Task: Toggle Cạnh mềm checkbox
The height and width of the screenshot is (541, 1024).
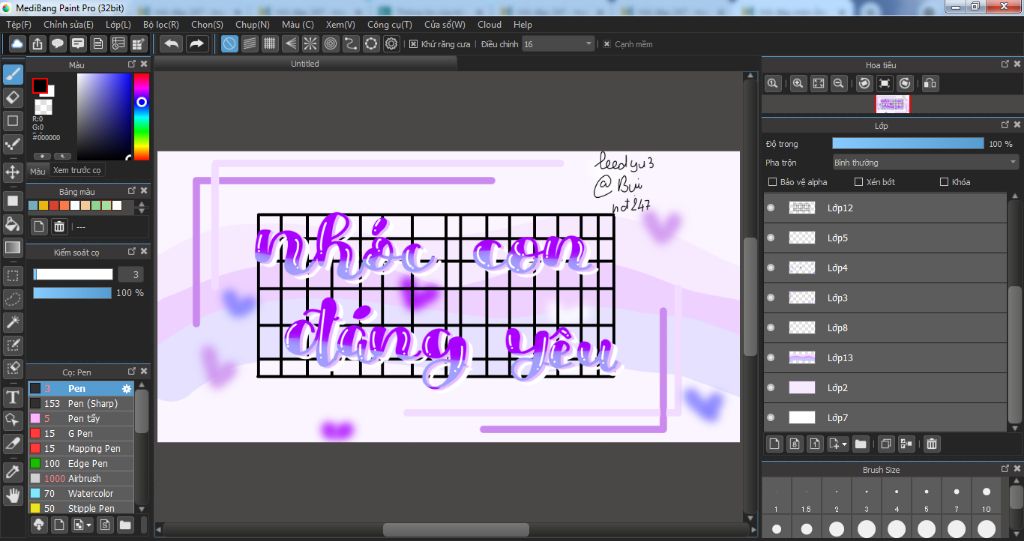Action: coord(607,44)
